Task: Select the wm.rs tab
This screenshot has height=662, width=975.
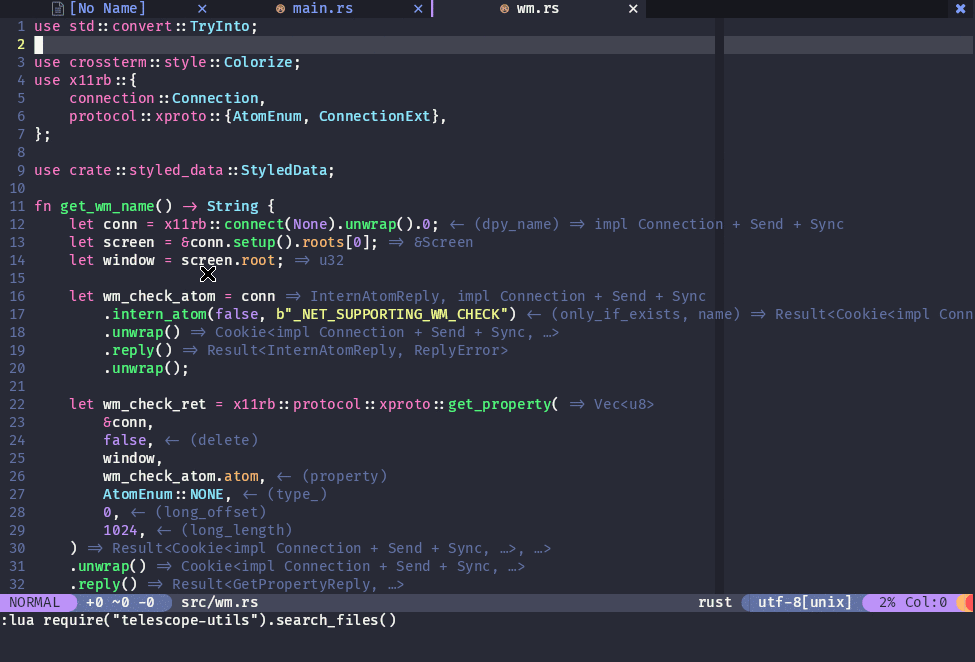Action: click(x=538, y=9)
